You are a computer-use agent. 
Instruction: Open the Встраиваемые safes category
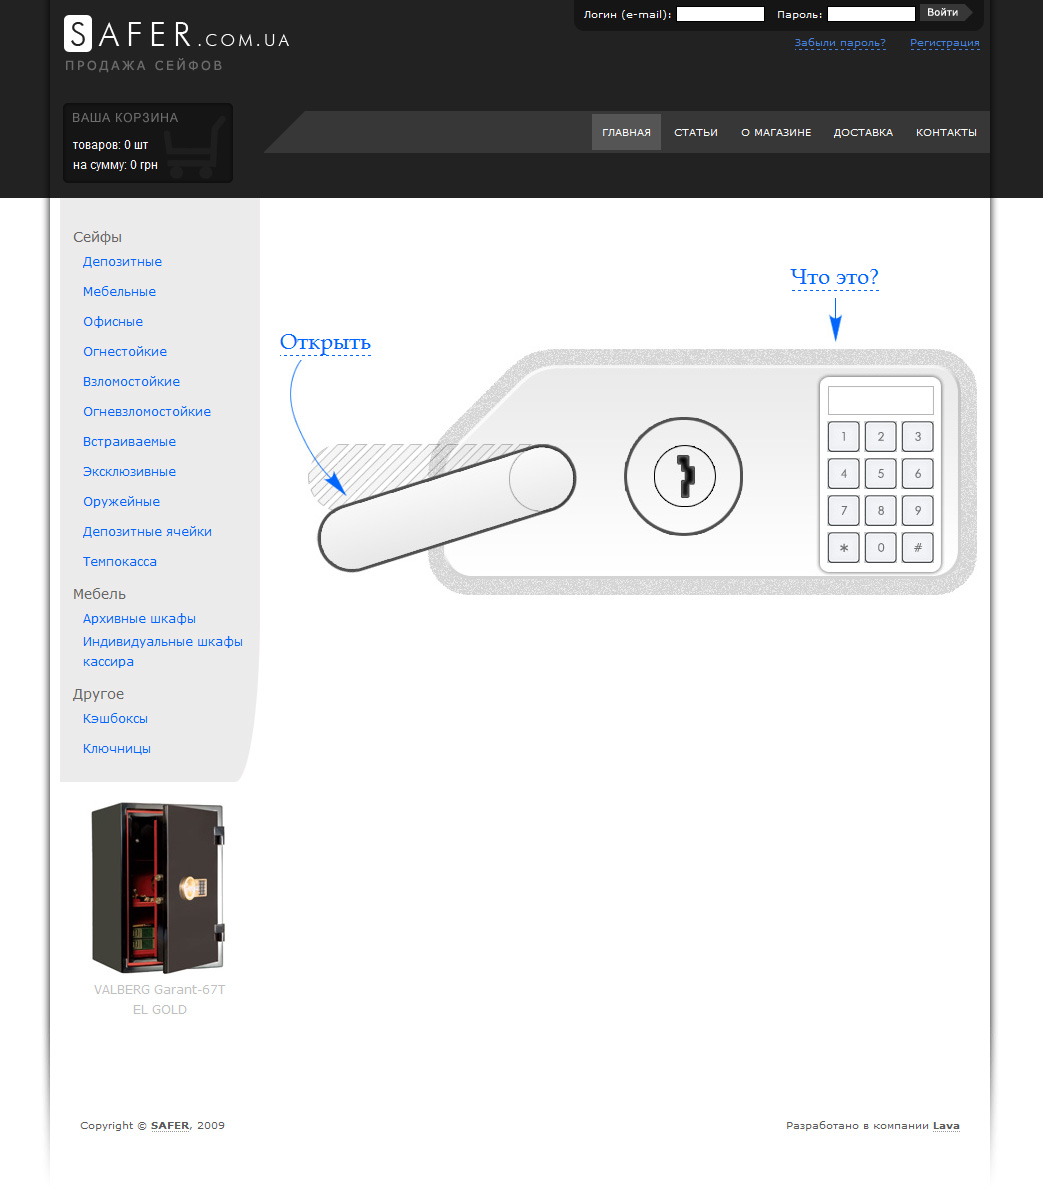(x=129, y=441)
